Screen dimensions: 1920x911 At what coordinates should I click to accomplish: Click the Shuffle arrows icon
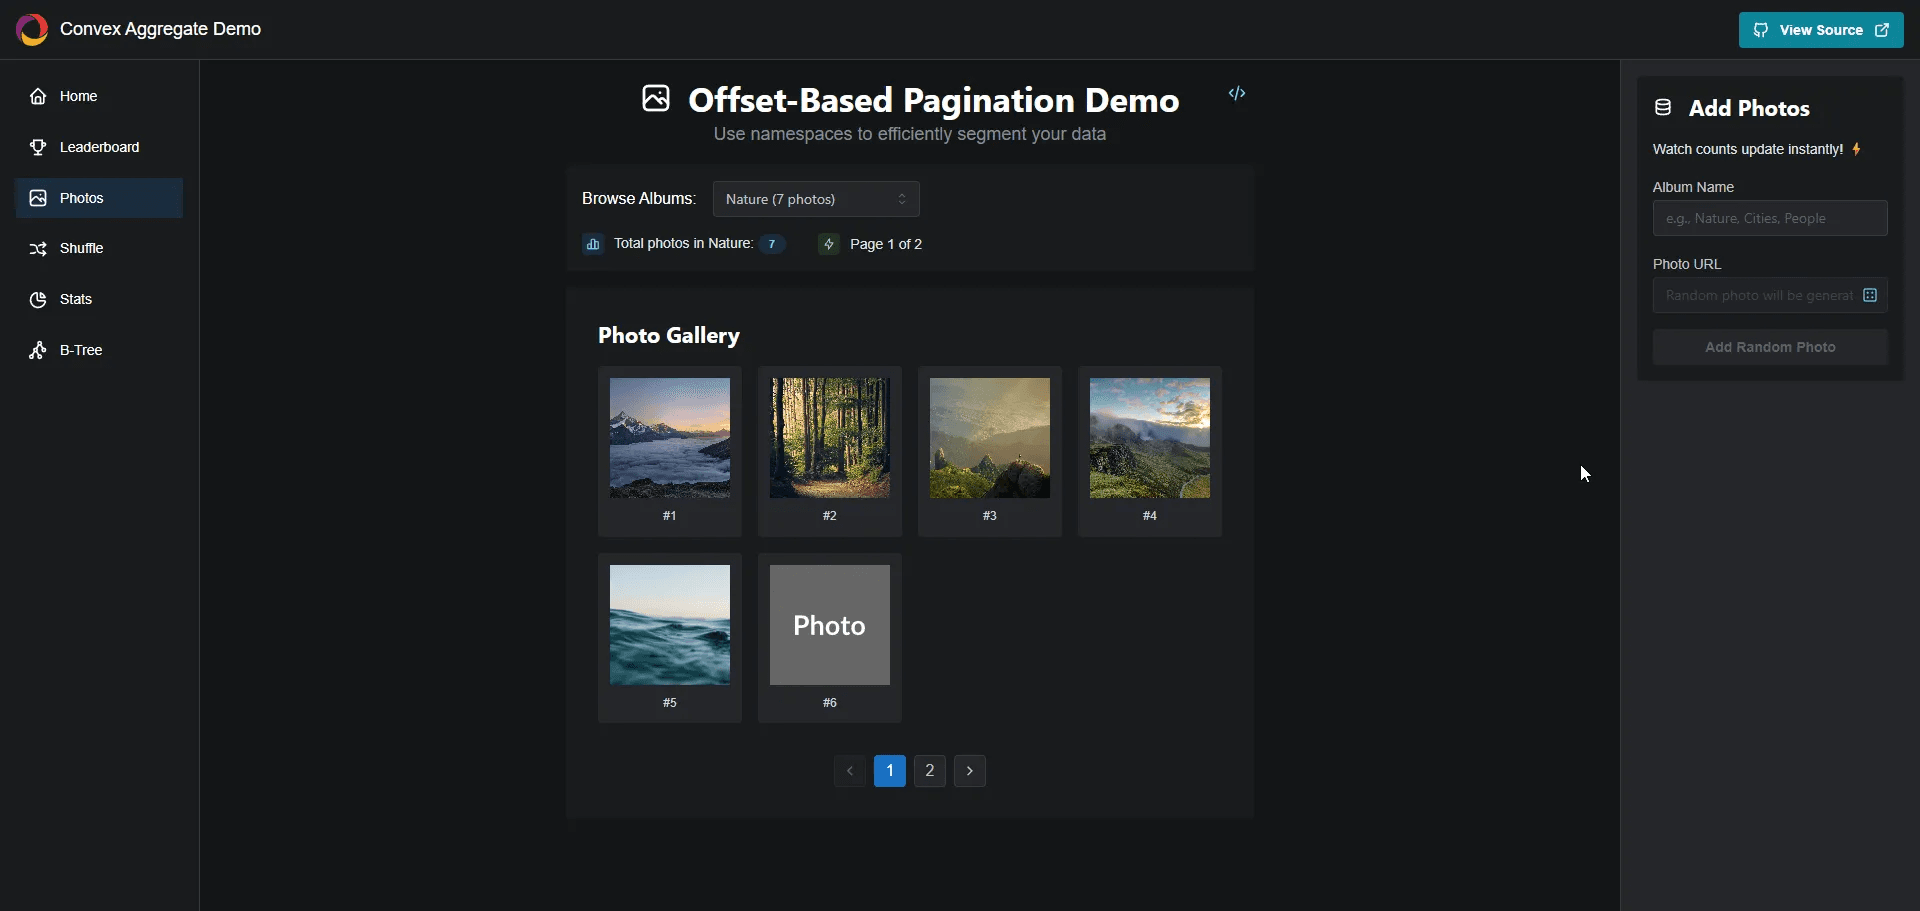tap(38, 249)
